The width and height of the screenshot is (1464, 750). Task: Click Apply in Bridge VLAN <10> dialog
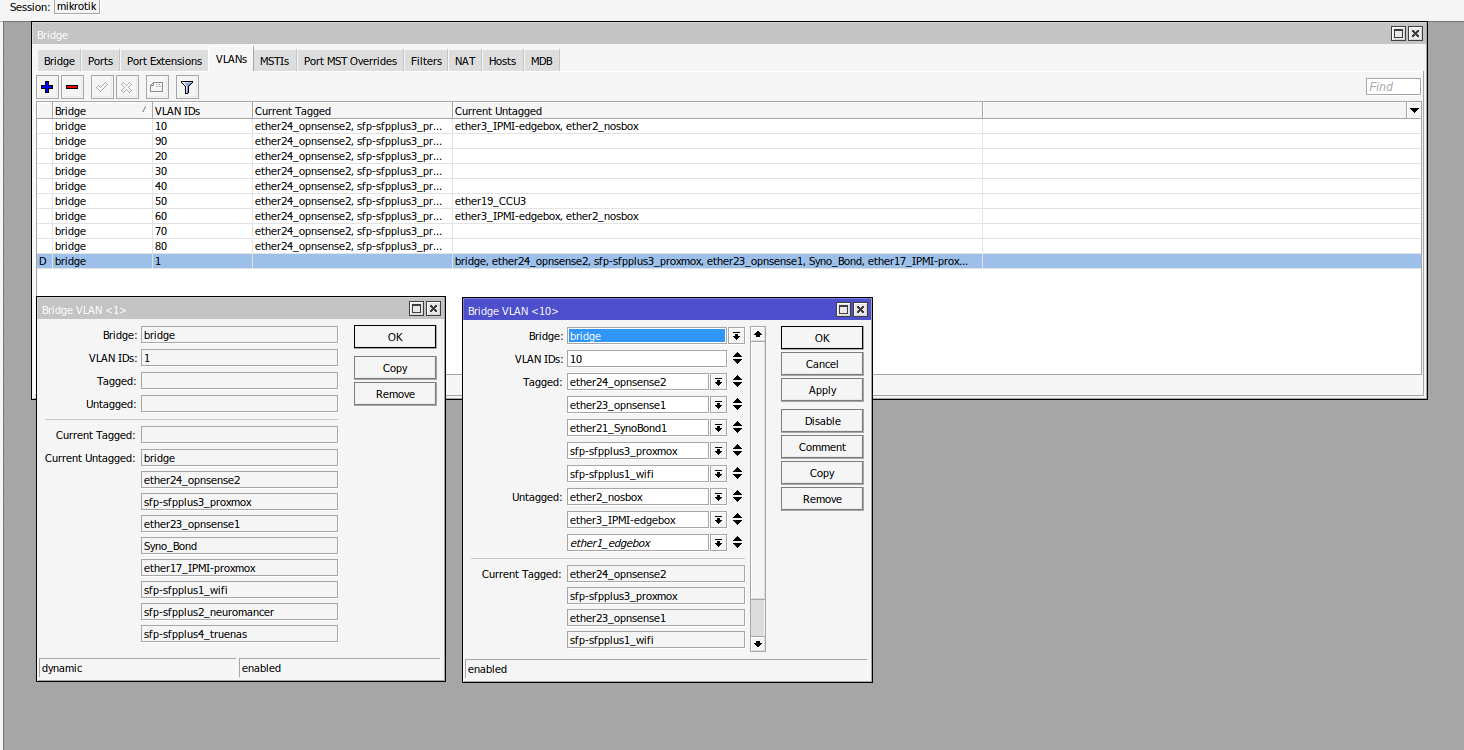pos(822,390)
